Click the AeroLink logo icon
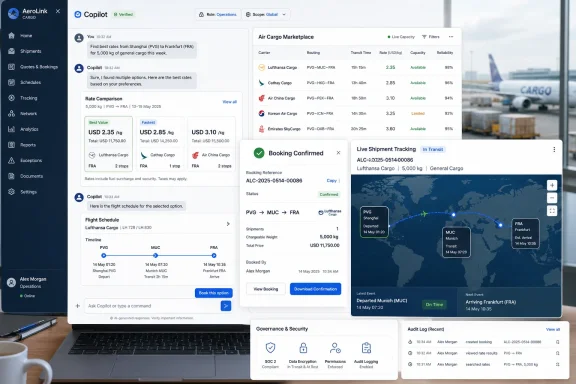Screen dimensions: 576x384 [x=13, y=14]
